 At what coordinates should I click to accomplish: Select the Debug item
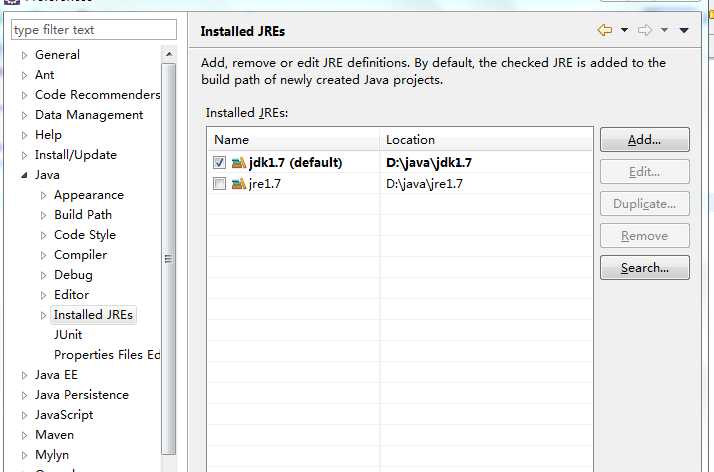[73, 275]
